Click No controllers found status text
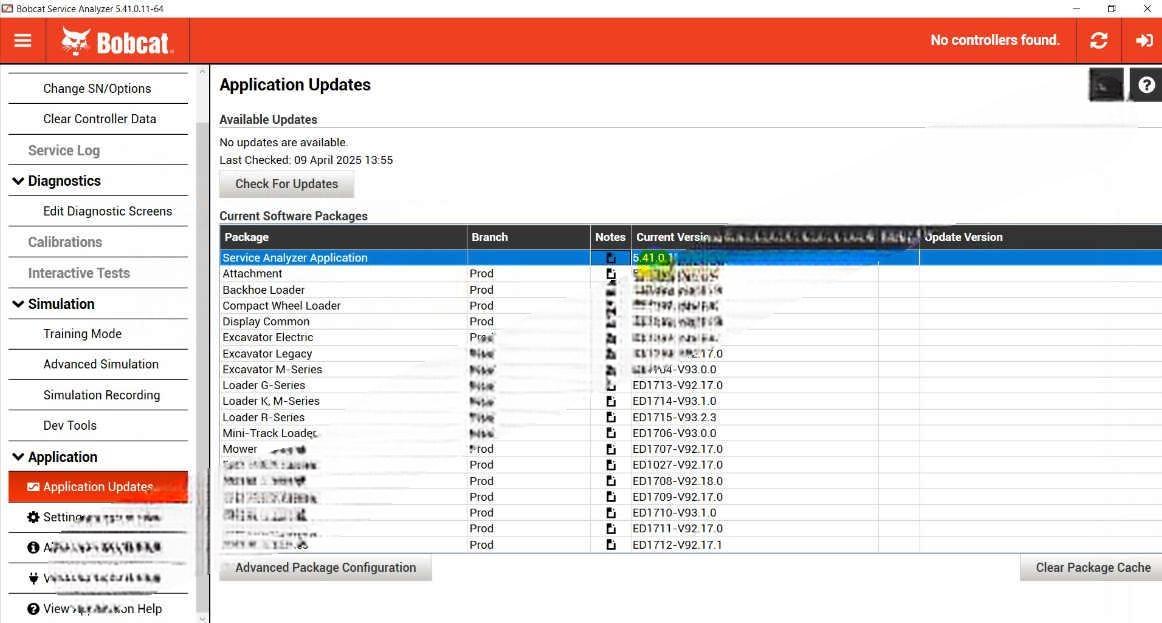Screen dimensions: 1162x623 tap(995, 40)
